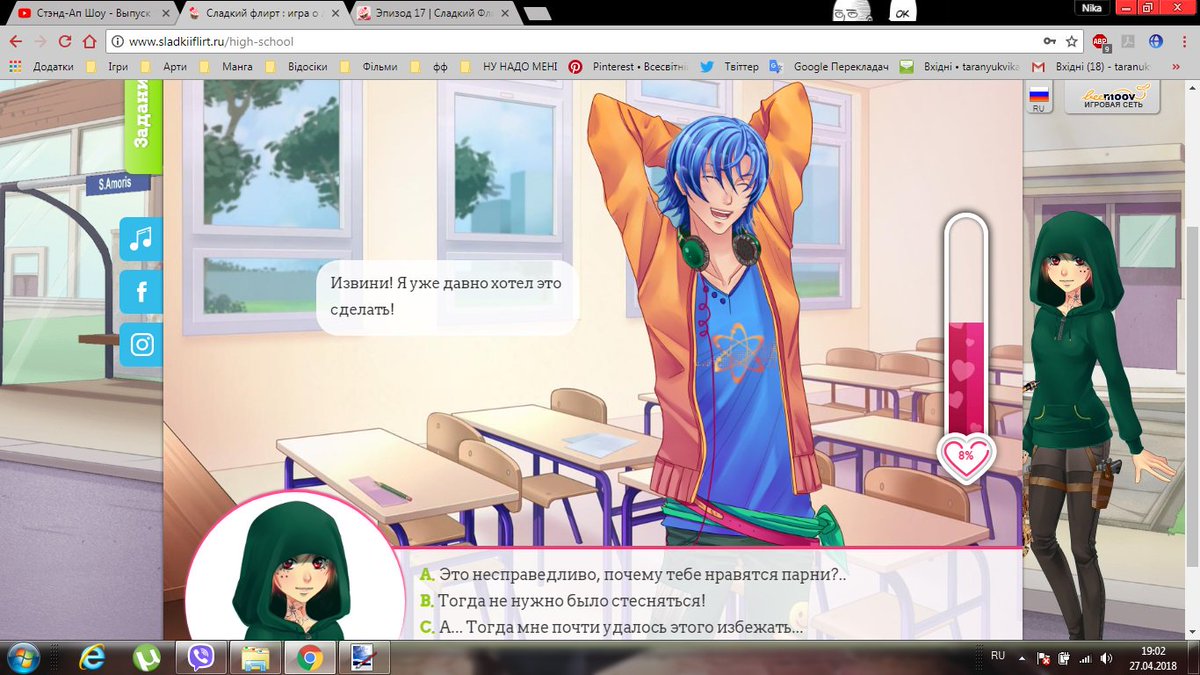The width and height of the screenshot is (1200, 675).
Task: Click the site info icon in the address bar
Action: click(x=117, y=42)
